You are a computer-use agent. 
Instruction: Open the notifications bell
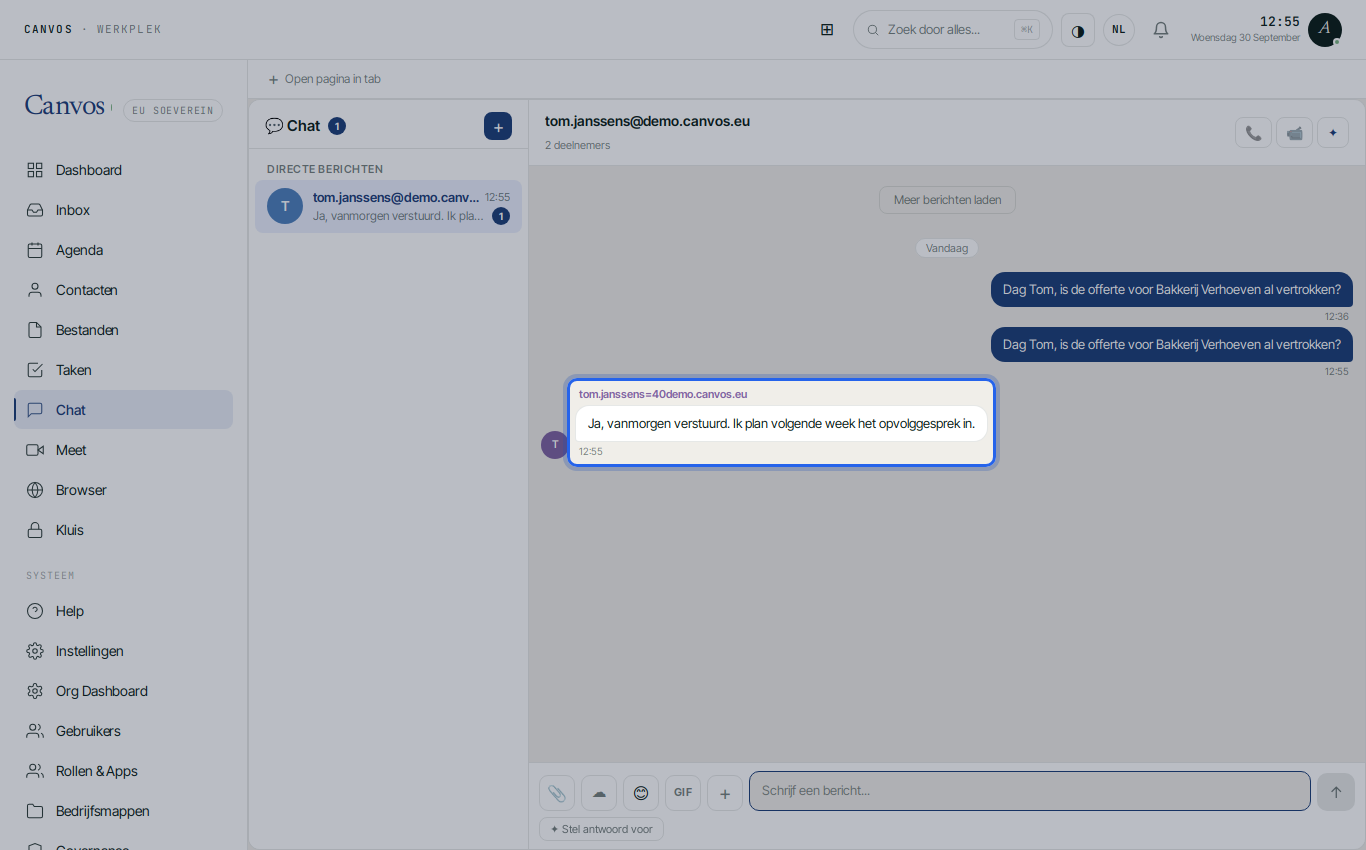tap(1161, 30)
